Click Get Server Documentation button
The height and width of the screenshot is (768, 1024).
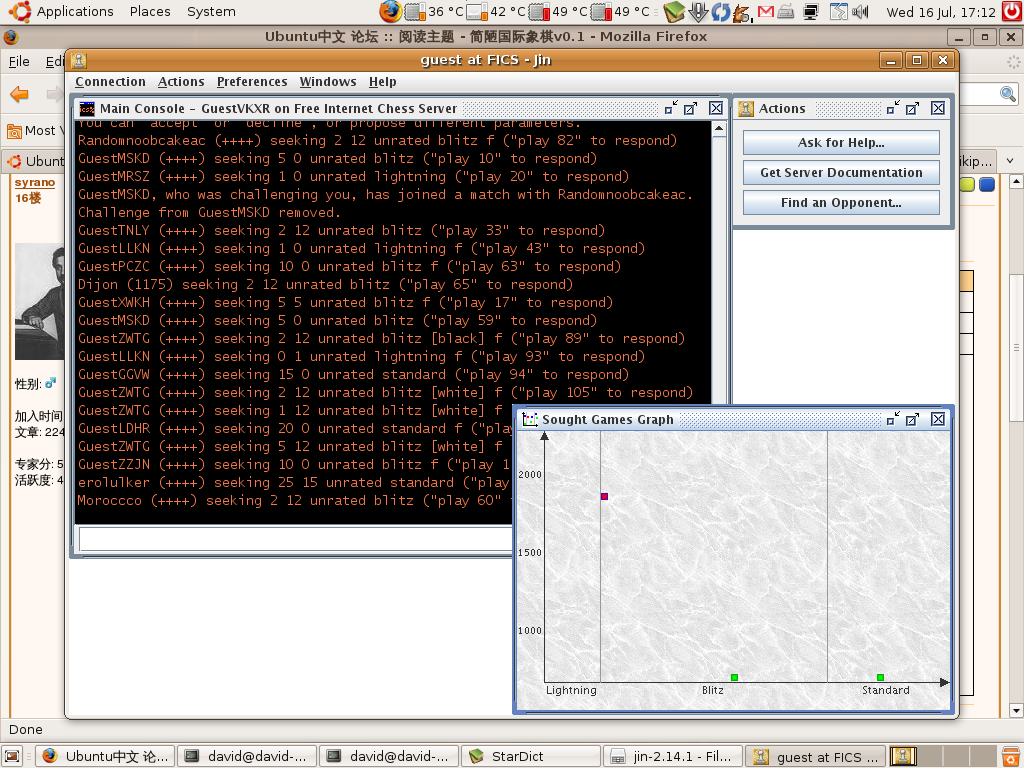pos(841,172)
